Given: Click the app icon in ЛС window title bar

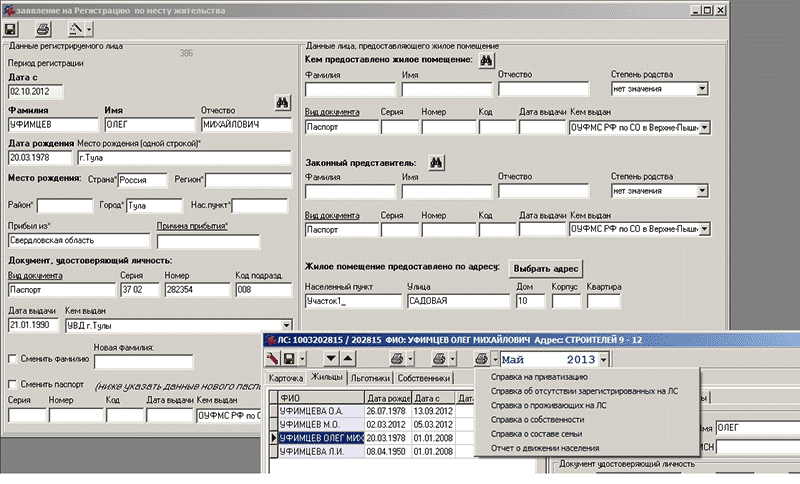Looking at the screenshot, I should point(271,340).
